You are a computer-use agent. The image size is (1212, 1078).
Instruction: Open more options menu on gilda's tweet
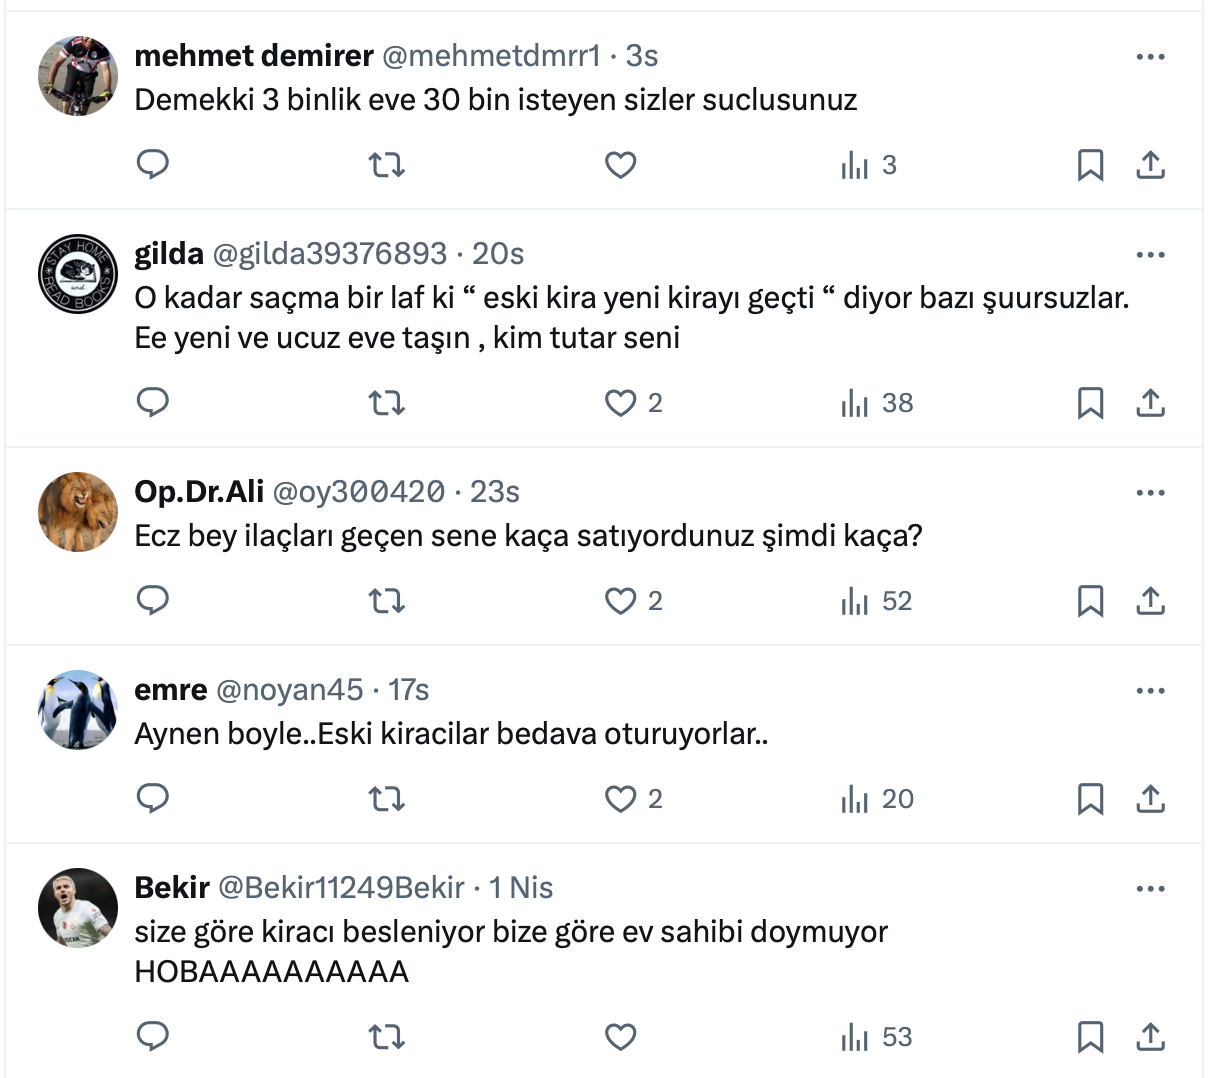pos(1151,255)
